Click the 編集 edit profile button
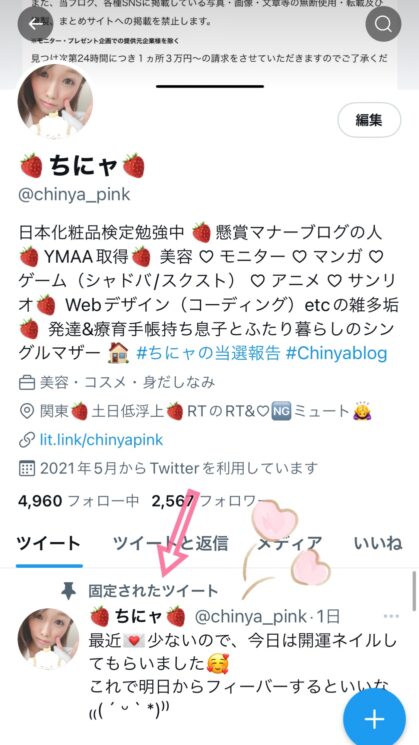Screen dimensions: 419x745 369,120
